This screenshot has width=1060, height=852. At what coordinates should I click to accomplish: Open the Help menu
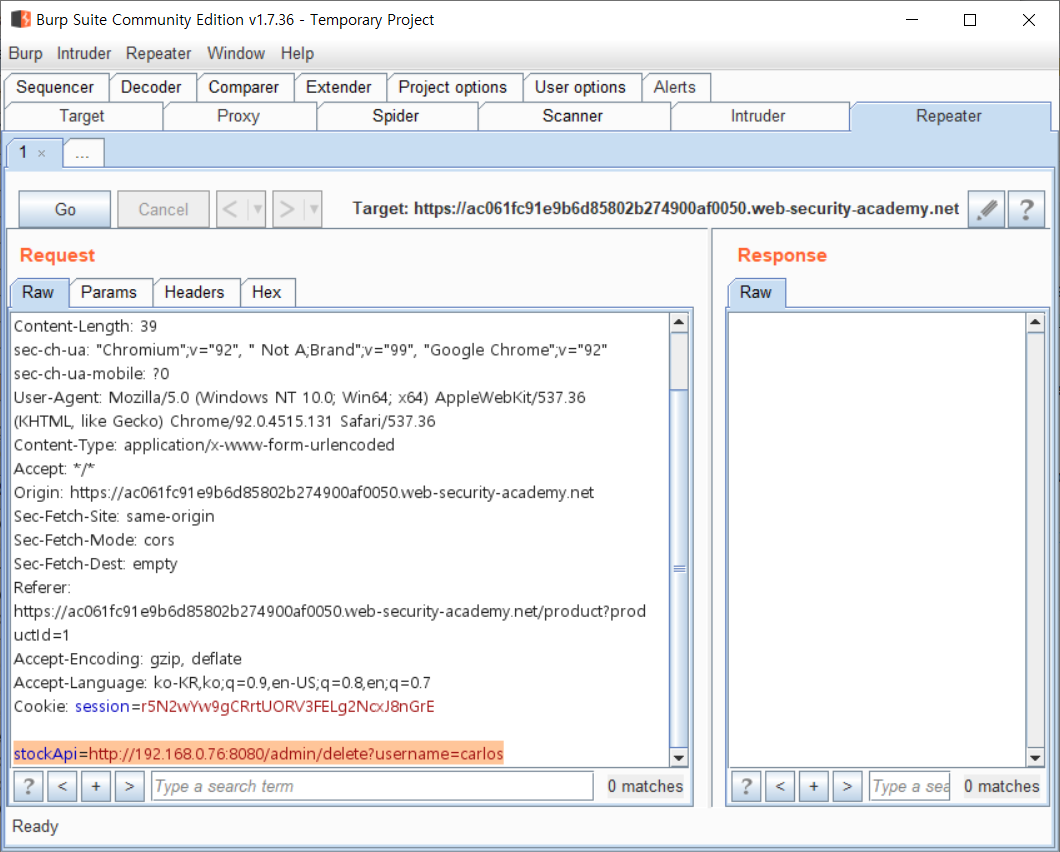tap(297, 53)
